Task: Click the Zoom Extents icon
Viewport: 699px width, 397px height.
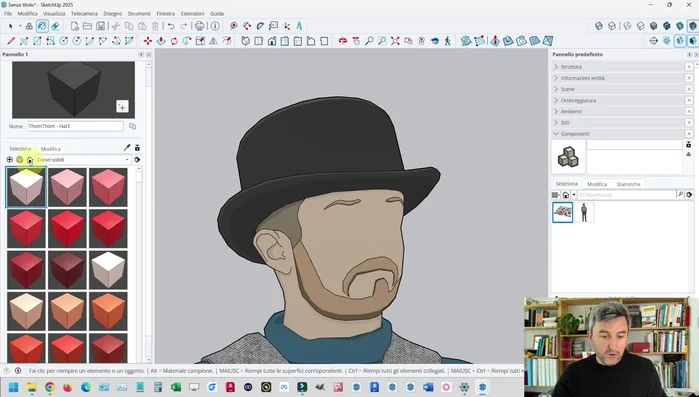Action: 395,41
